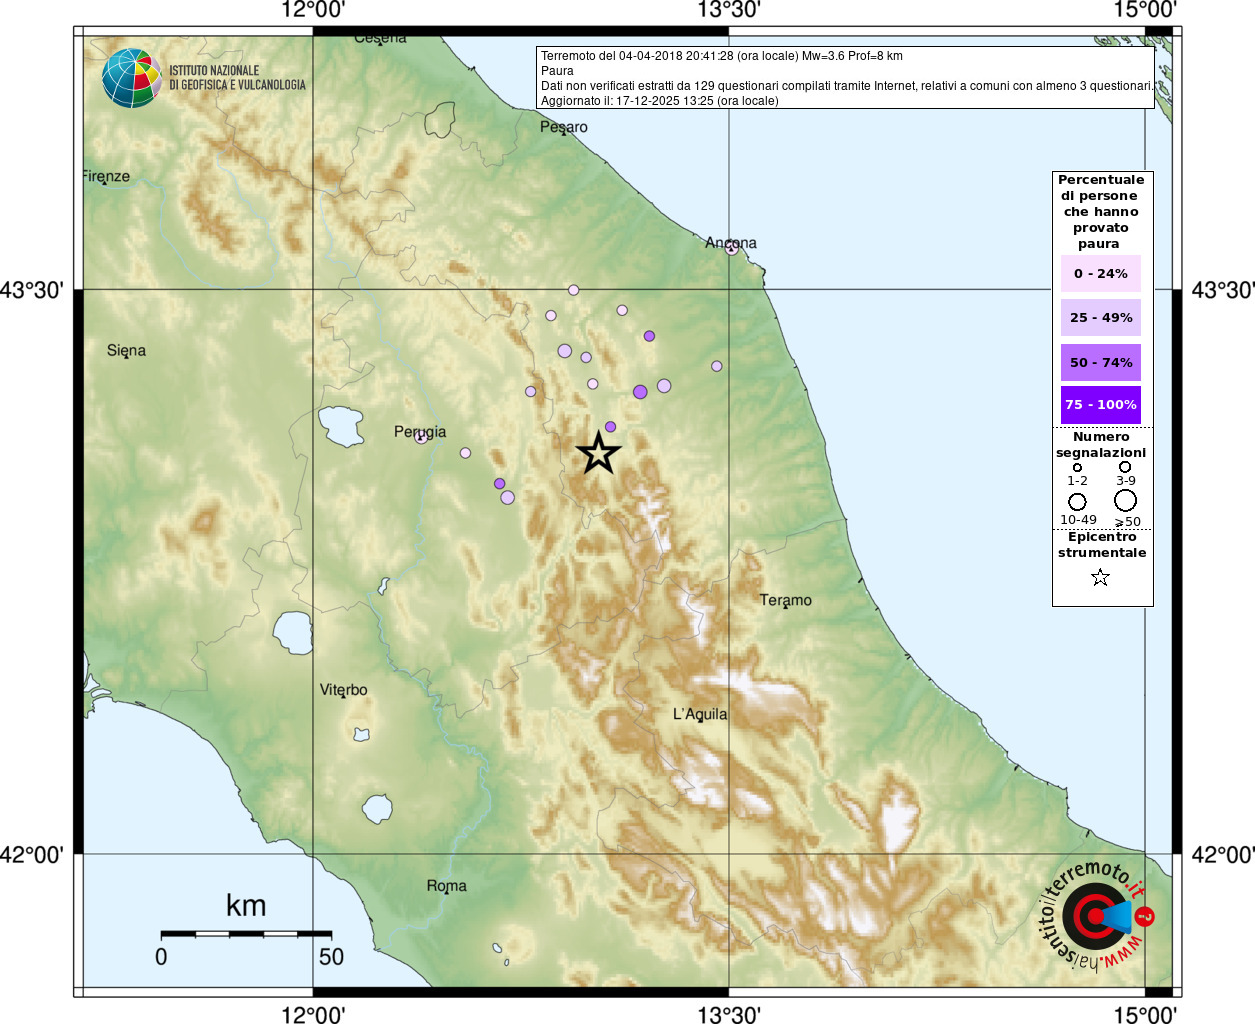1255x1024 pixels.
Task: Click the Teramo city label
Action: [x=786, y=600]
